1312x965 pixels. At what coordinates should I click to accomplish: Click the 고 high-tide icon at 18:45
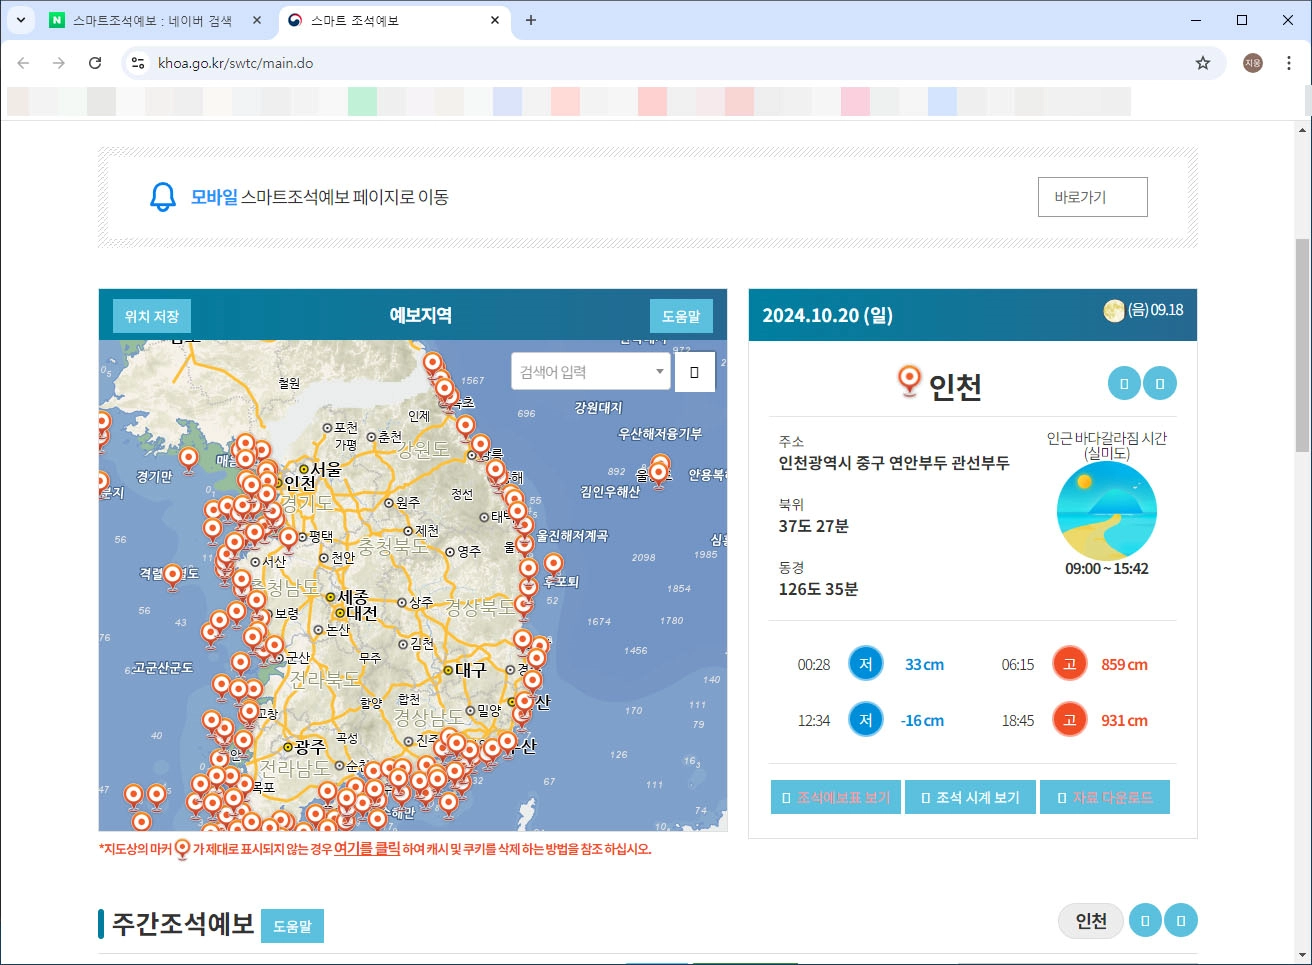click(x=1068, y=719)
